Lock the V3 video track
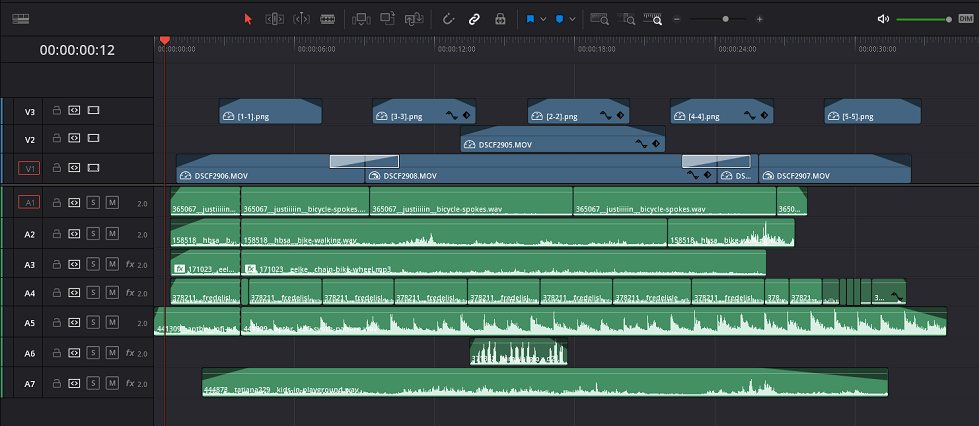979x426 pixels. [x=56, y=111]
